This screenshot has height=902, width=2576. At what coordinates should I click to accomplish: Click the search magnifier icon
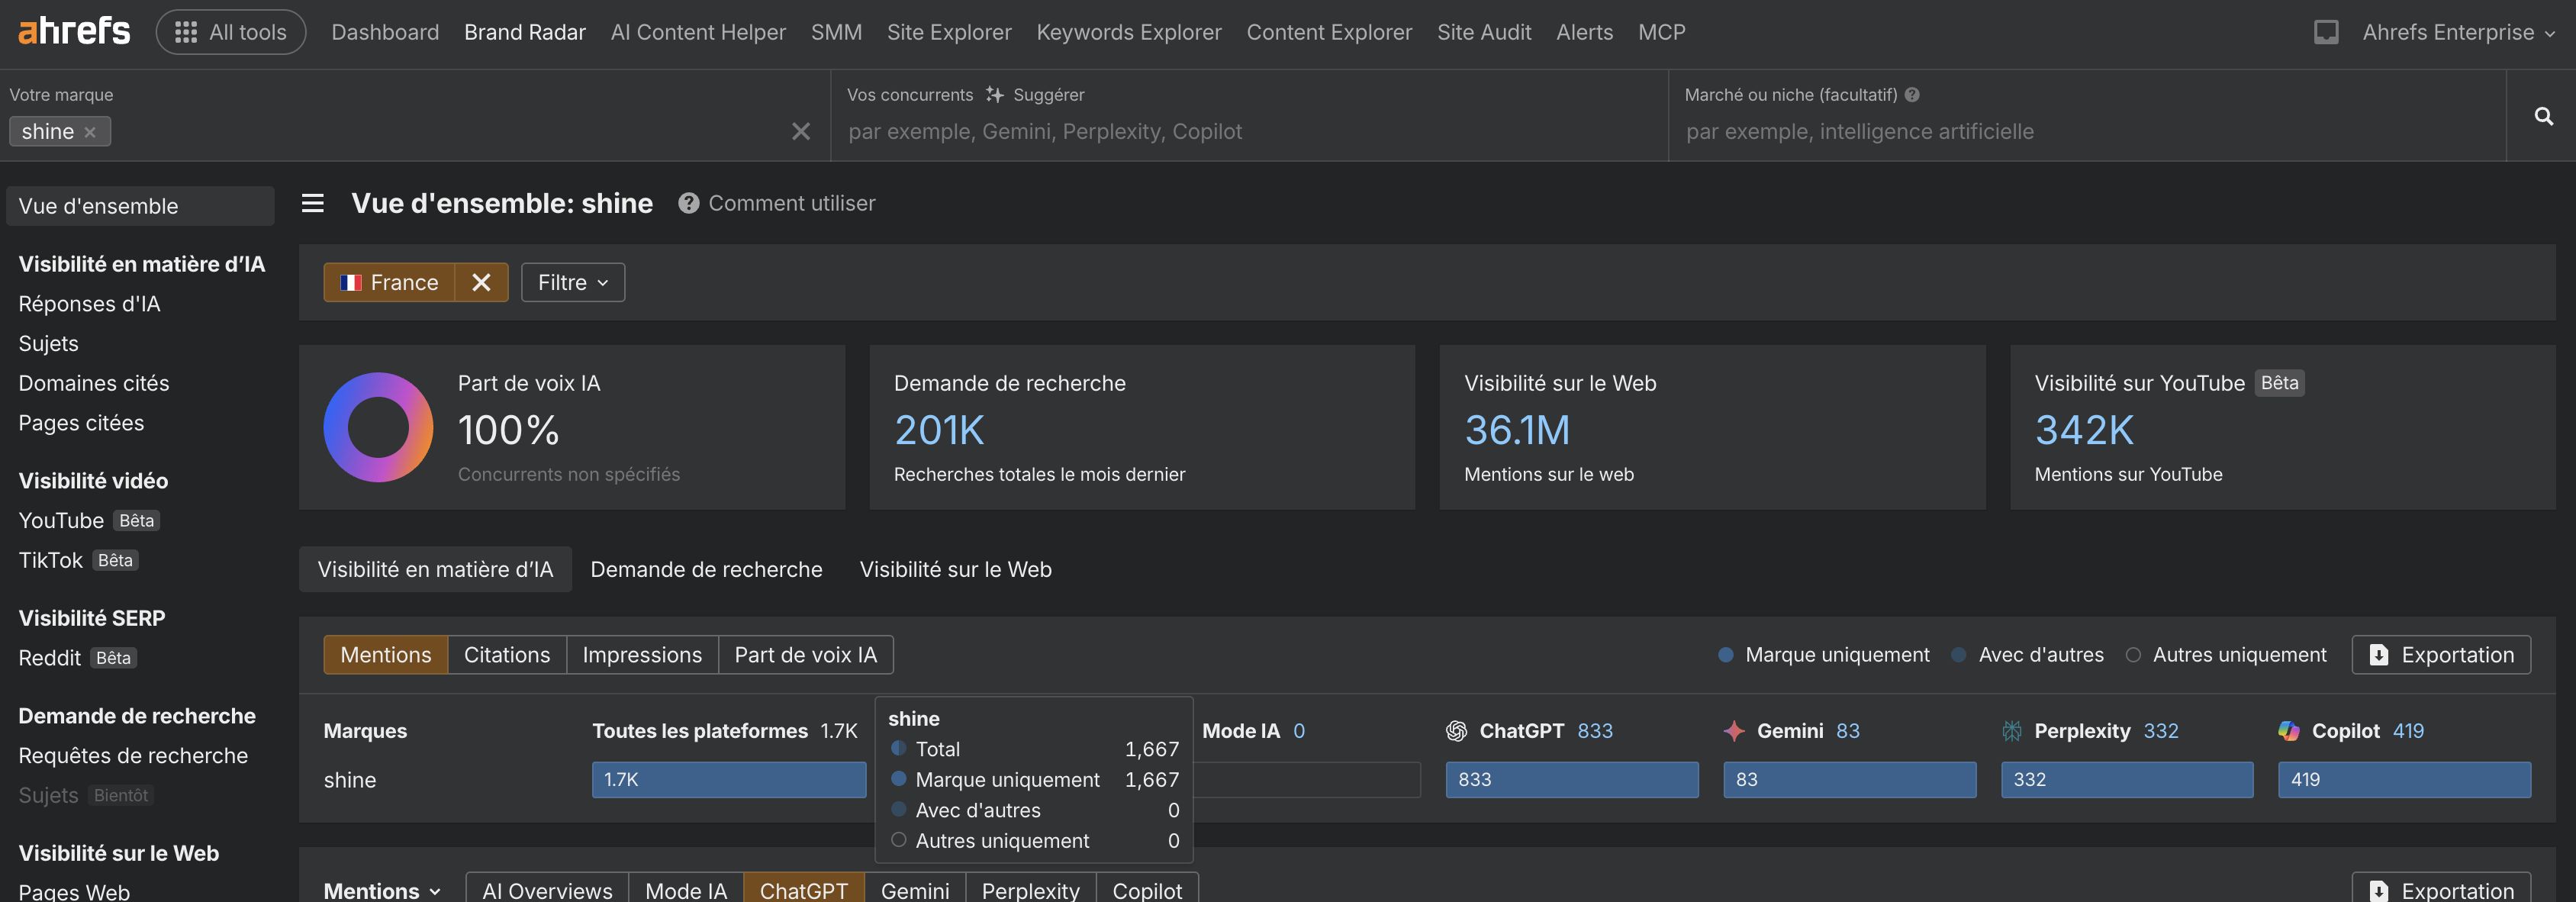(2543, 116)
